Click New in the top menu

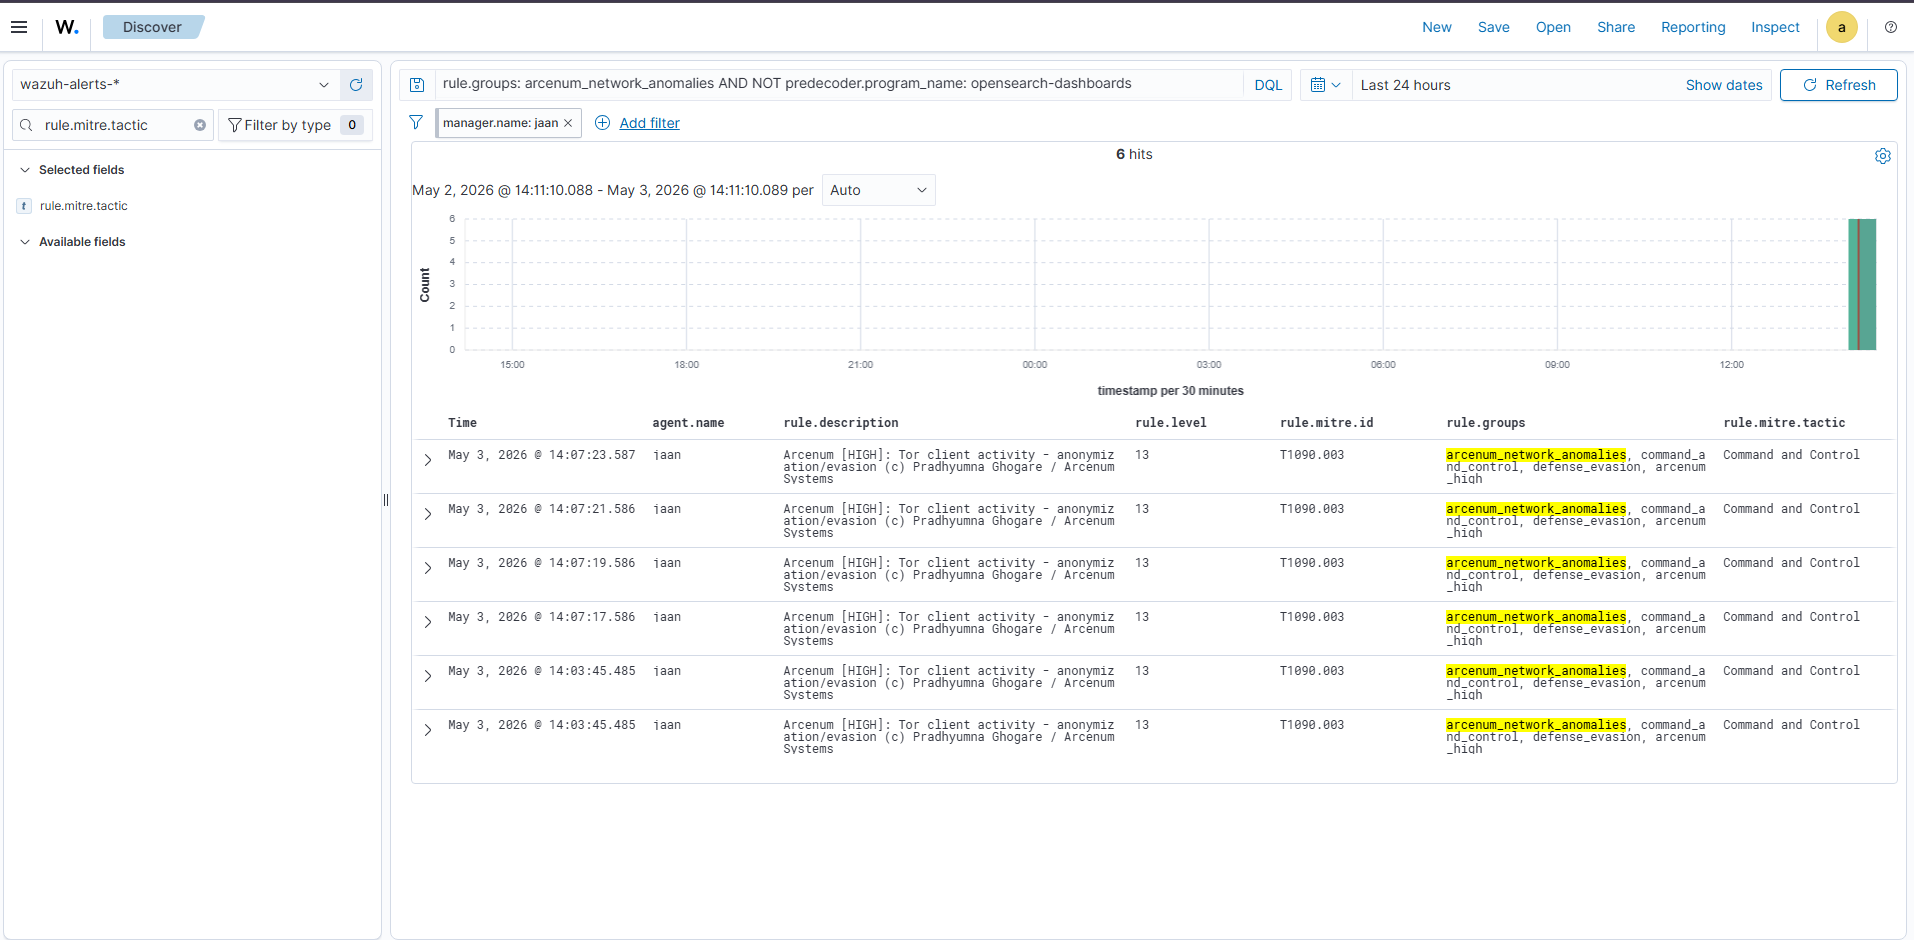(x=1436, y=27)
